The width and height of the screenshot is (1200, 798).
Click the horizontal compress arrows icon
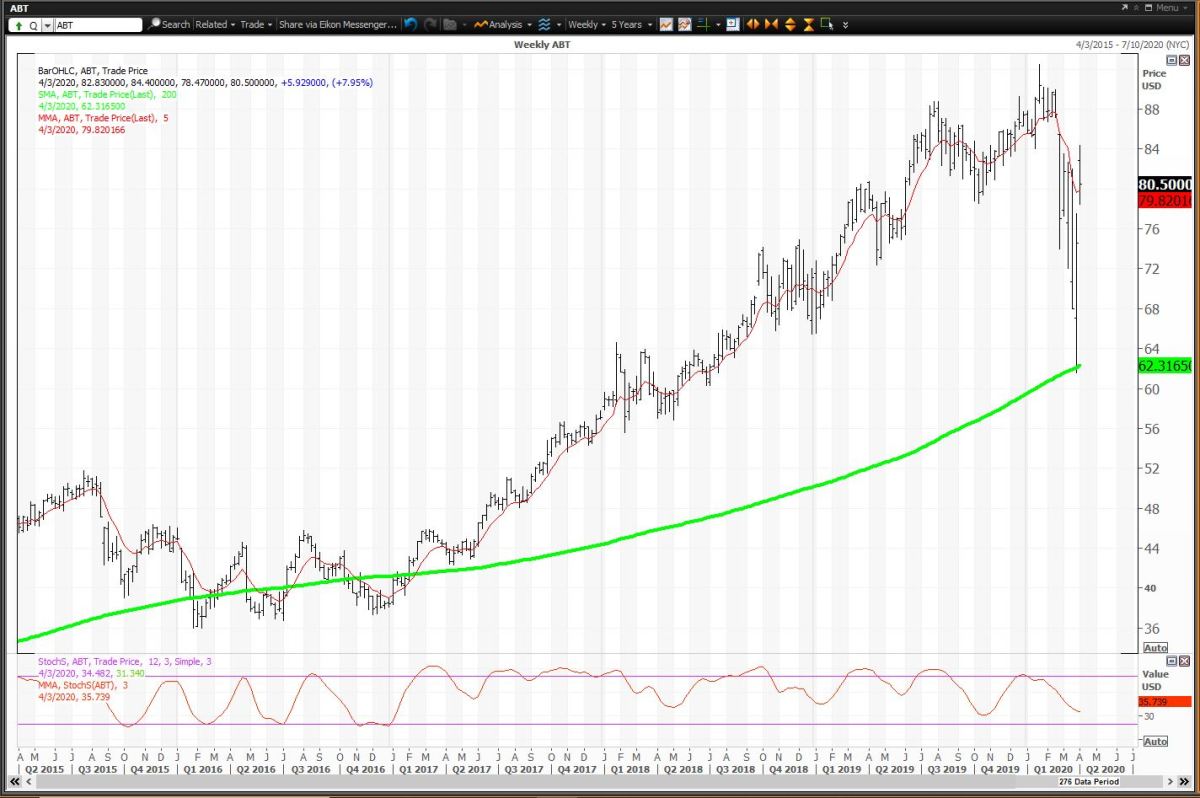pyautogui.click(x=771, y=24)
